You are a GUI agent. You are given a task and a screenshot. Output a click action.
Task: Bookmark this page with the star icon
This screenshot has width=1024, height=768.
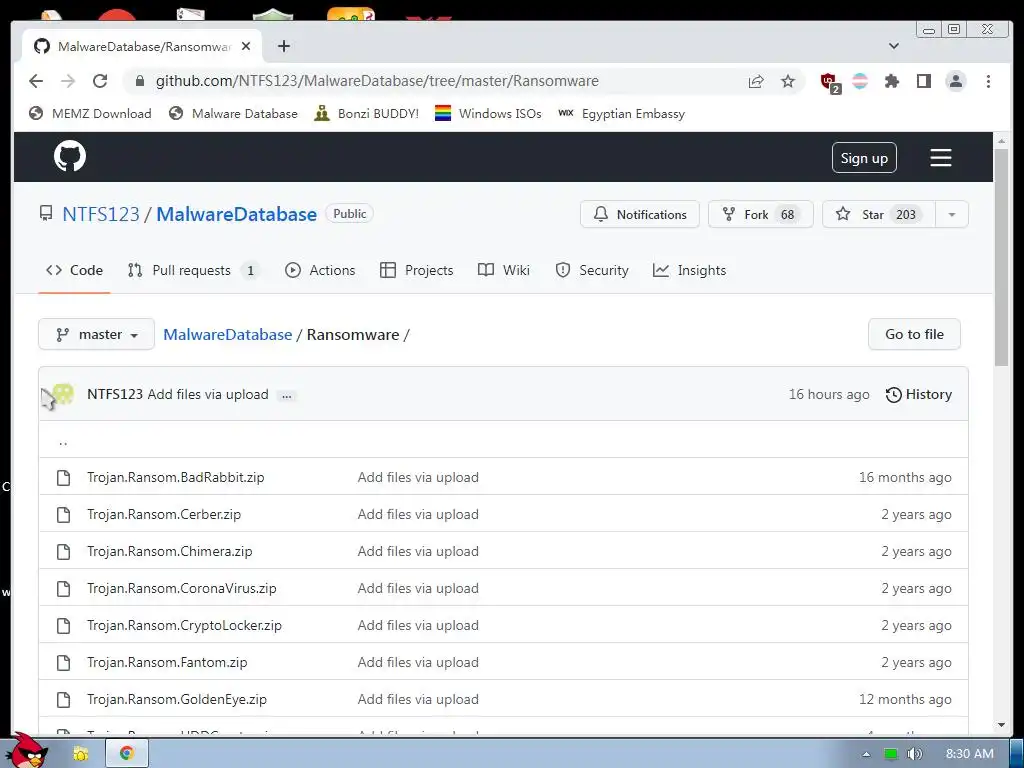788,81
